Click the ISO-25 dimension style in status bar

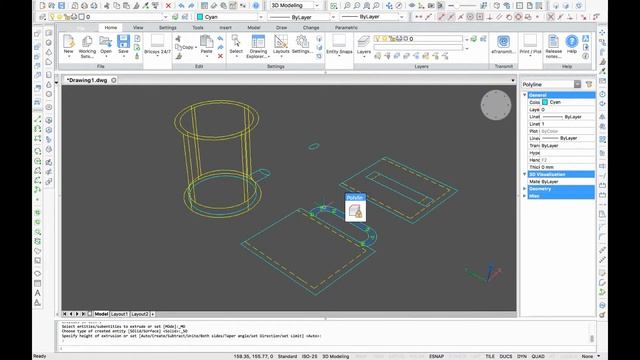tap(309, 356)
